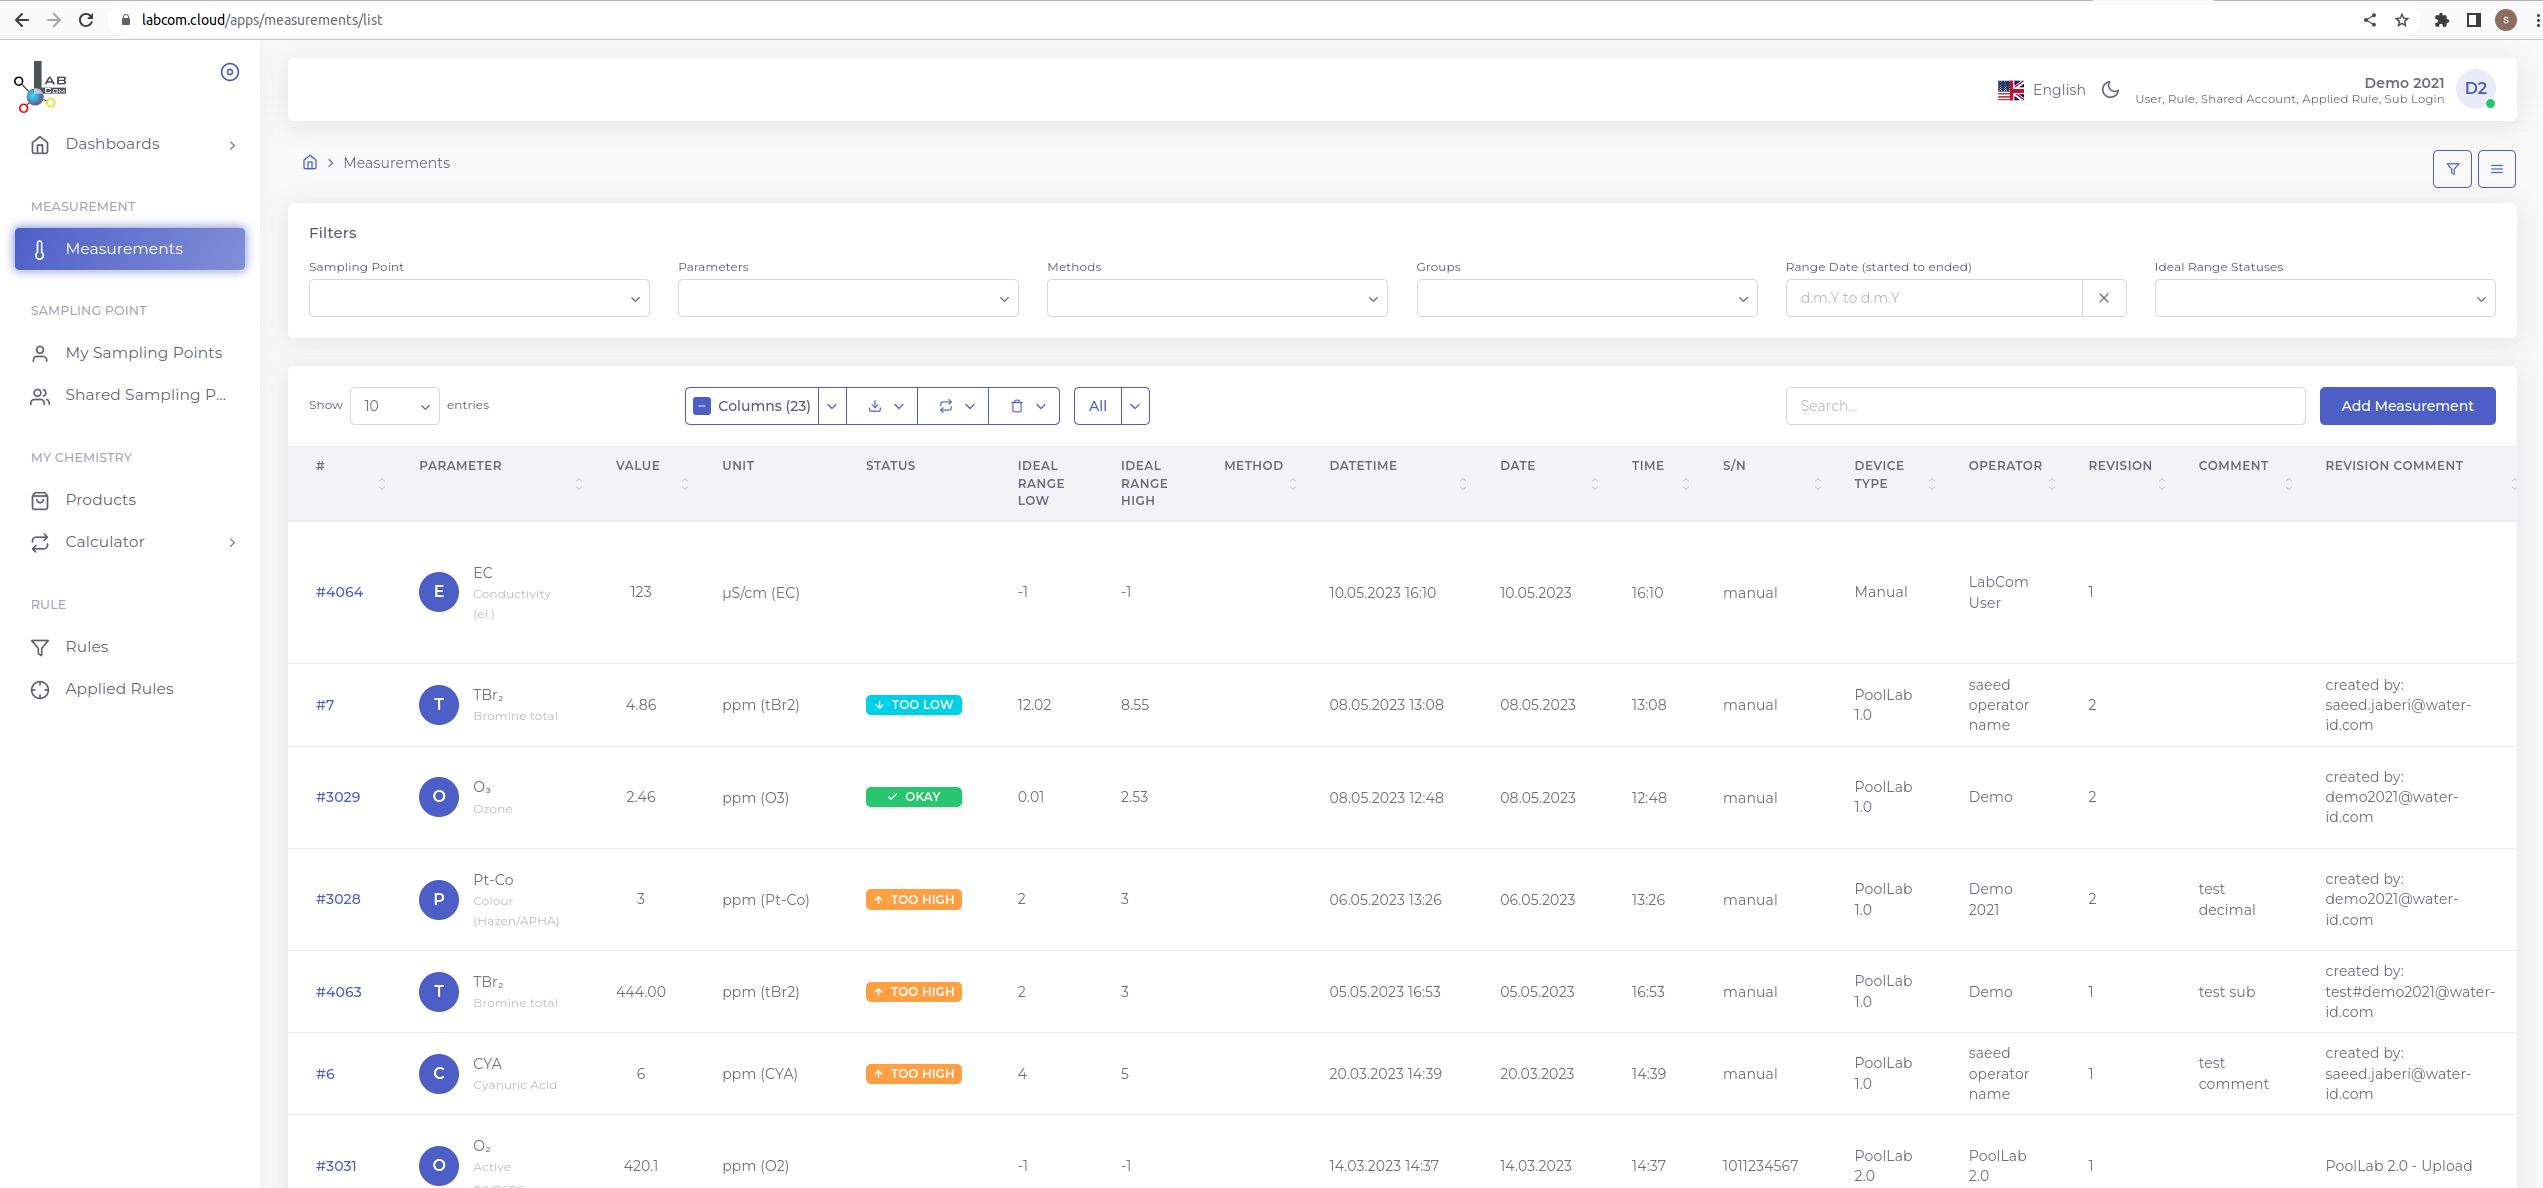Click the share icon in address bar
Image resolution: width=2543 pixels, height=1188 pixels.
[2369, 19]
